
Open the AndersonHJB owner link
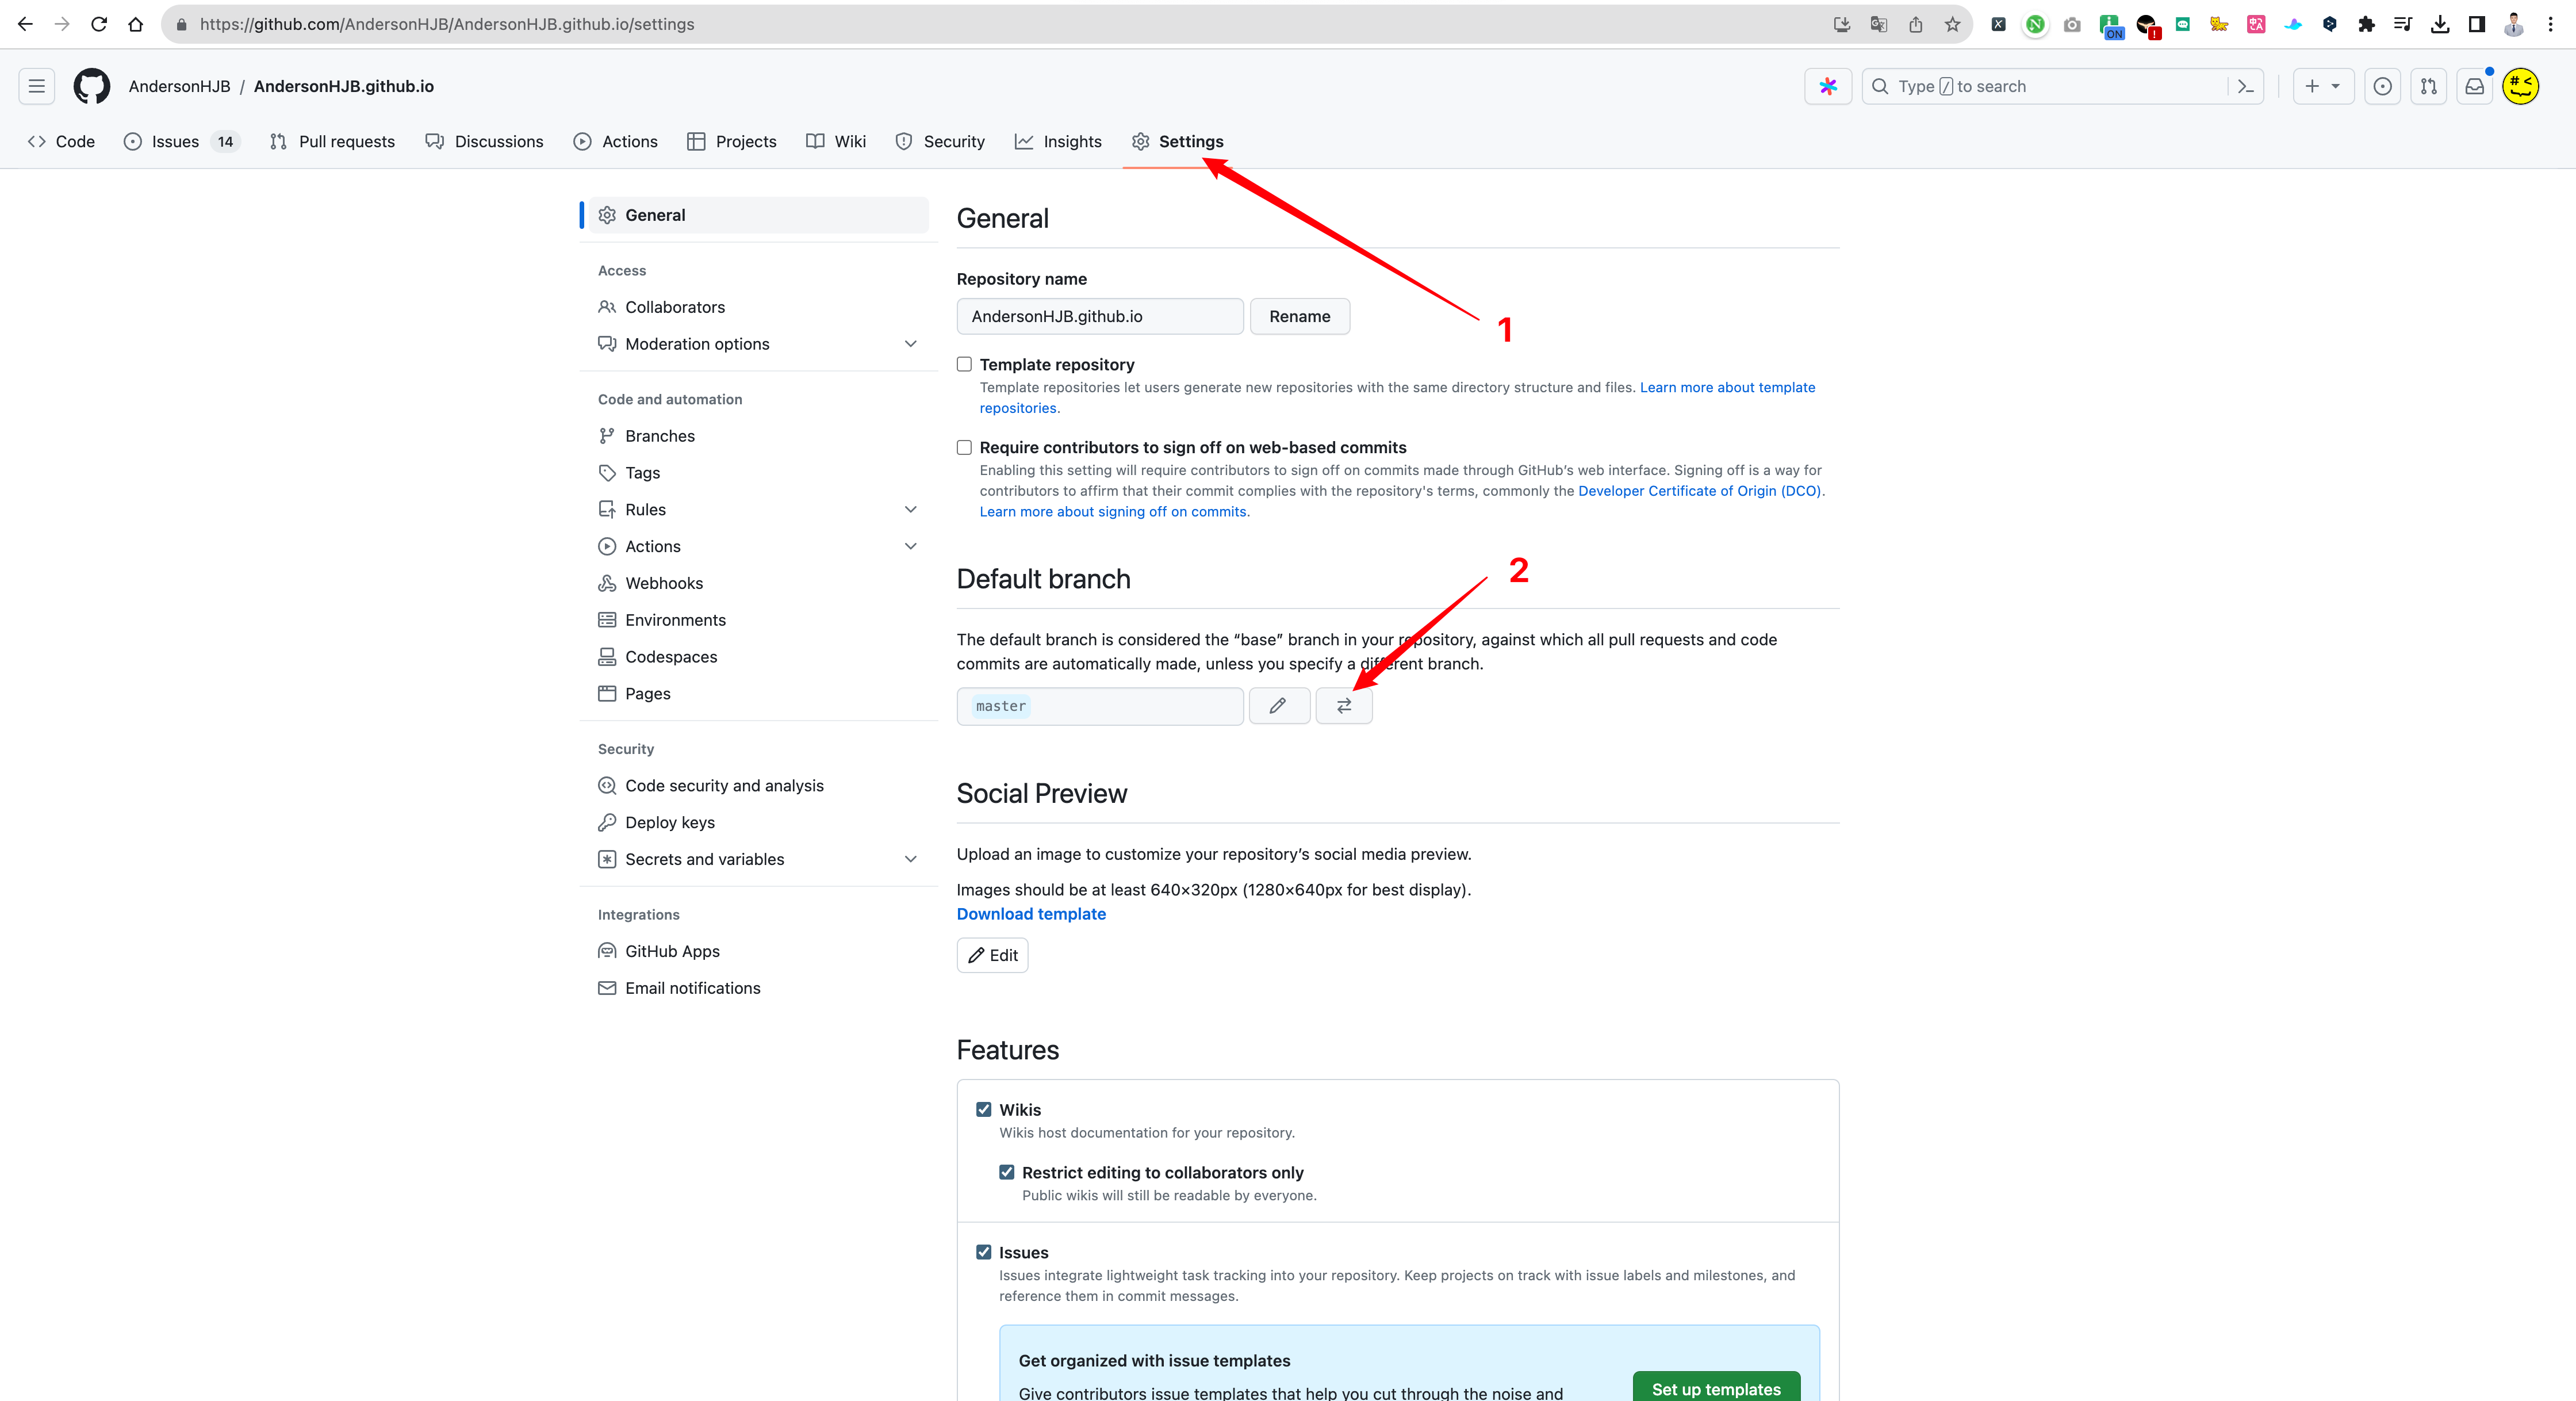179,86
